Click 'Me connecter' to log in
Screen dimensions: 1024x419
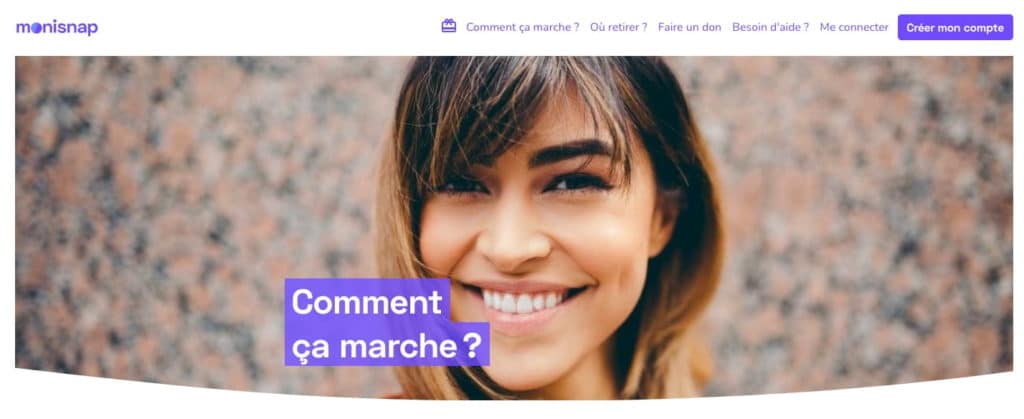coord(854,27)
